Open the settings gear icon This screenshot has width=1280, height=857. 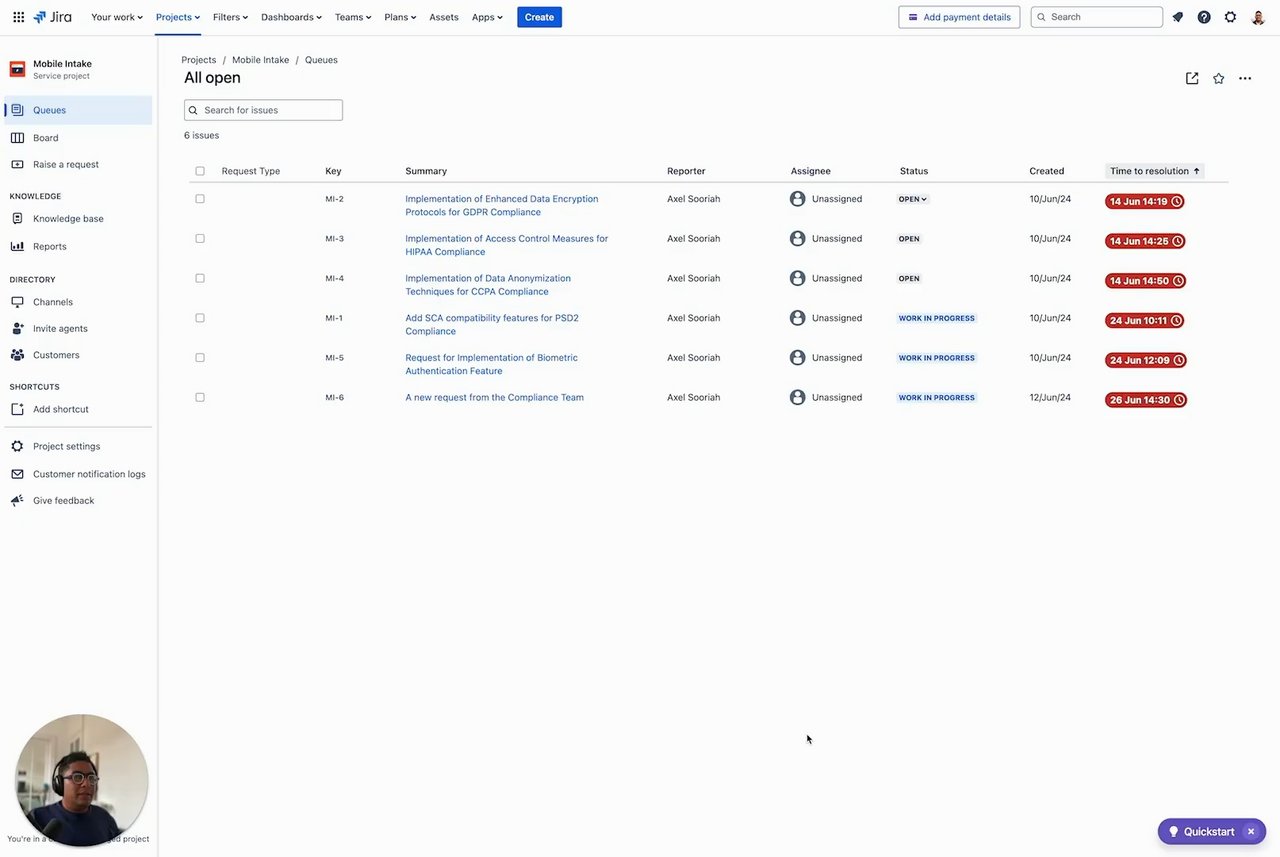point(1230,17)
